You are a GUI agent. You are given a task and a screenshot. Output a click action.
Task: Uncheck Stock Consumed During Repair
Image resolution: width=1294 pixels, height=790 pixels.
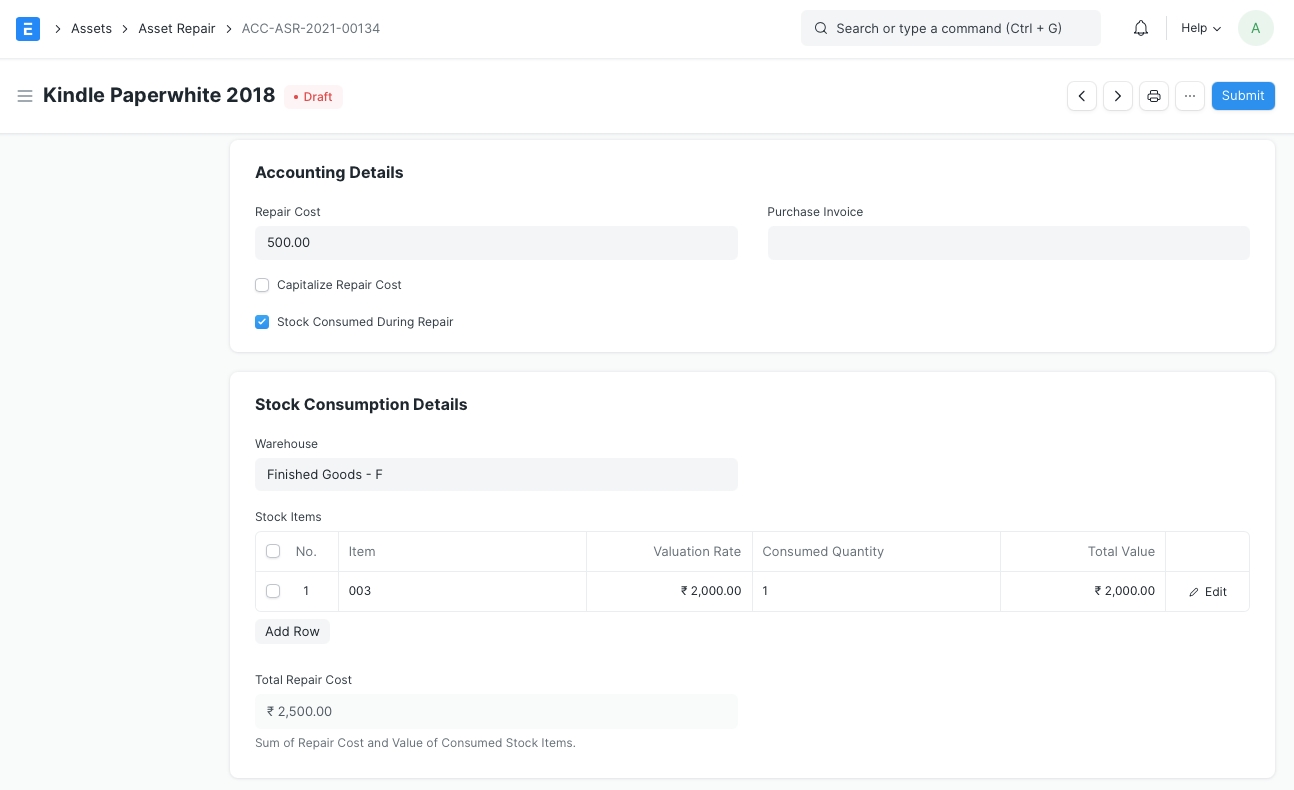click(x=262, y=322)
